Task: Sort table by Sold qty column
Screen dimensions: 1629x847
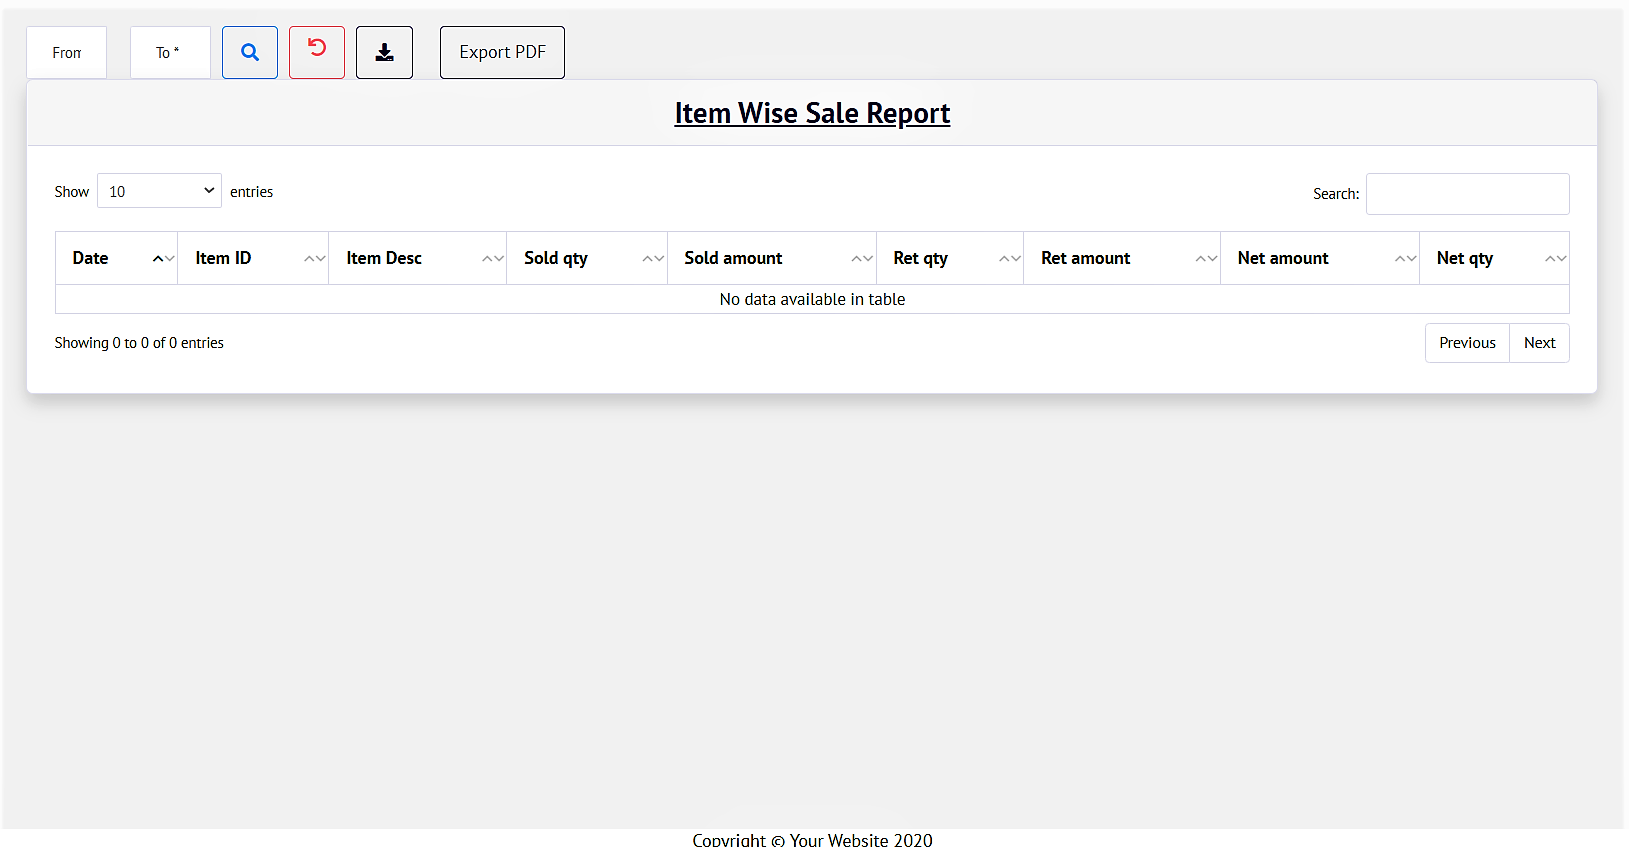Action: coord(586,258)
